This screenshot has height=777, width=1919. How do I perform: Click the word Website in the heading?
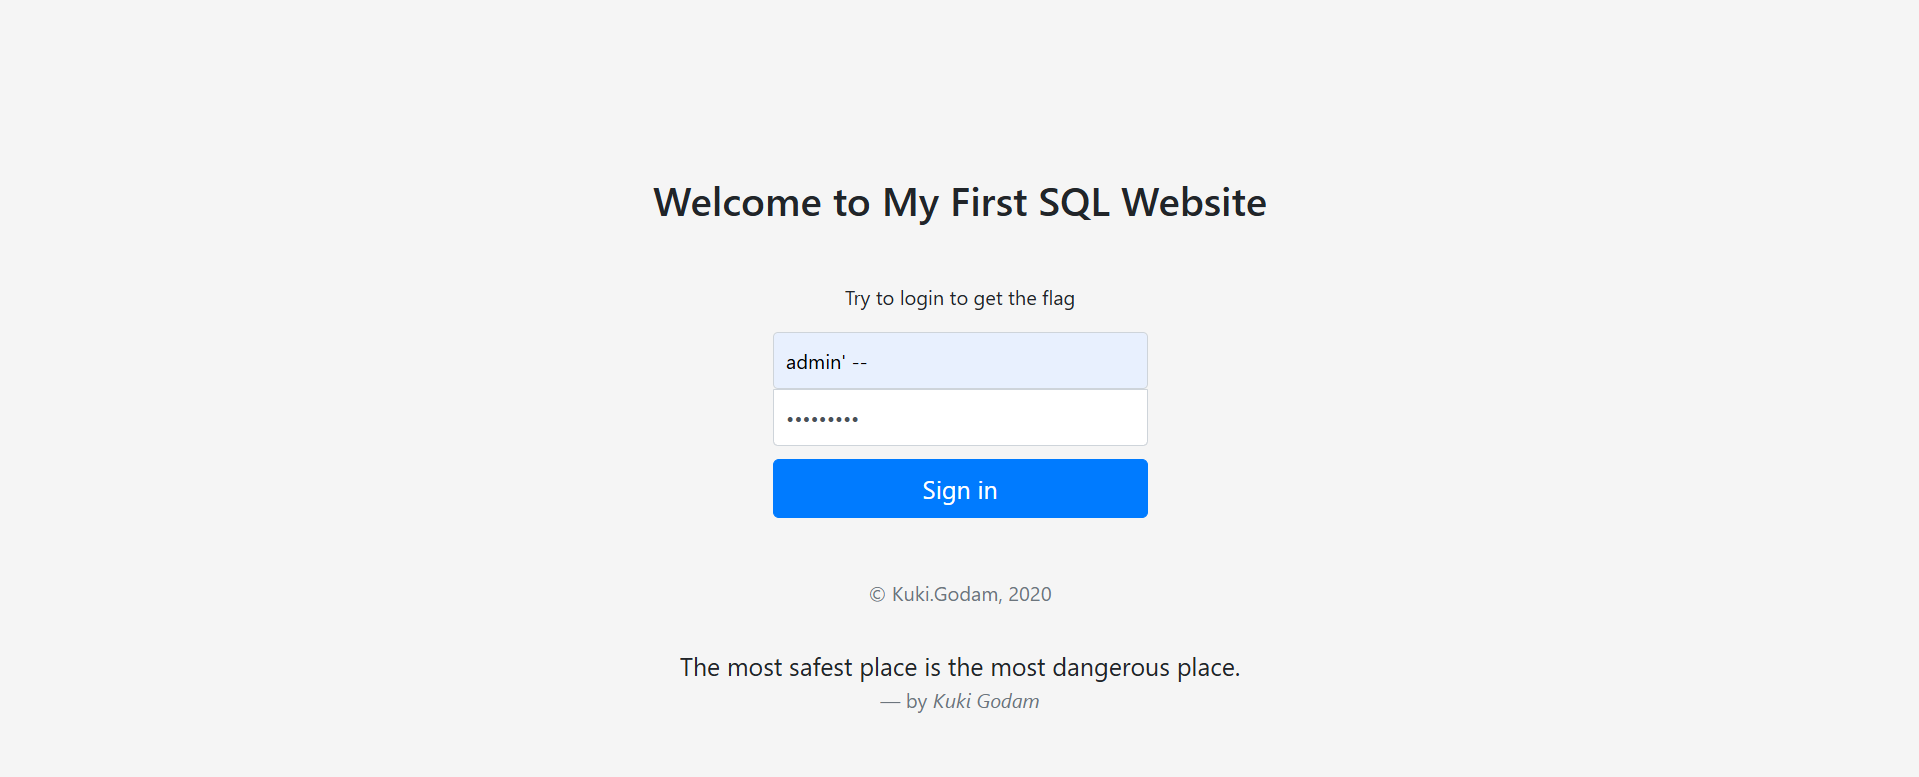coord(1194,203)
